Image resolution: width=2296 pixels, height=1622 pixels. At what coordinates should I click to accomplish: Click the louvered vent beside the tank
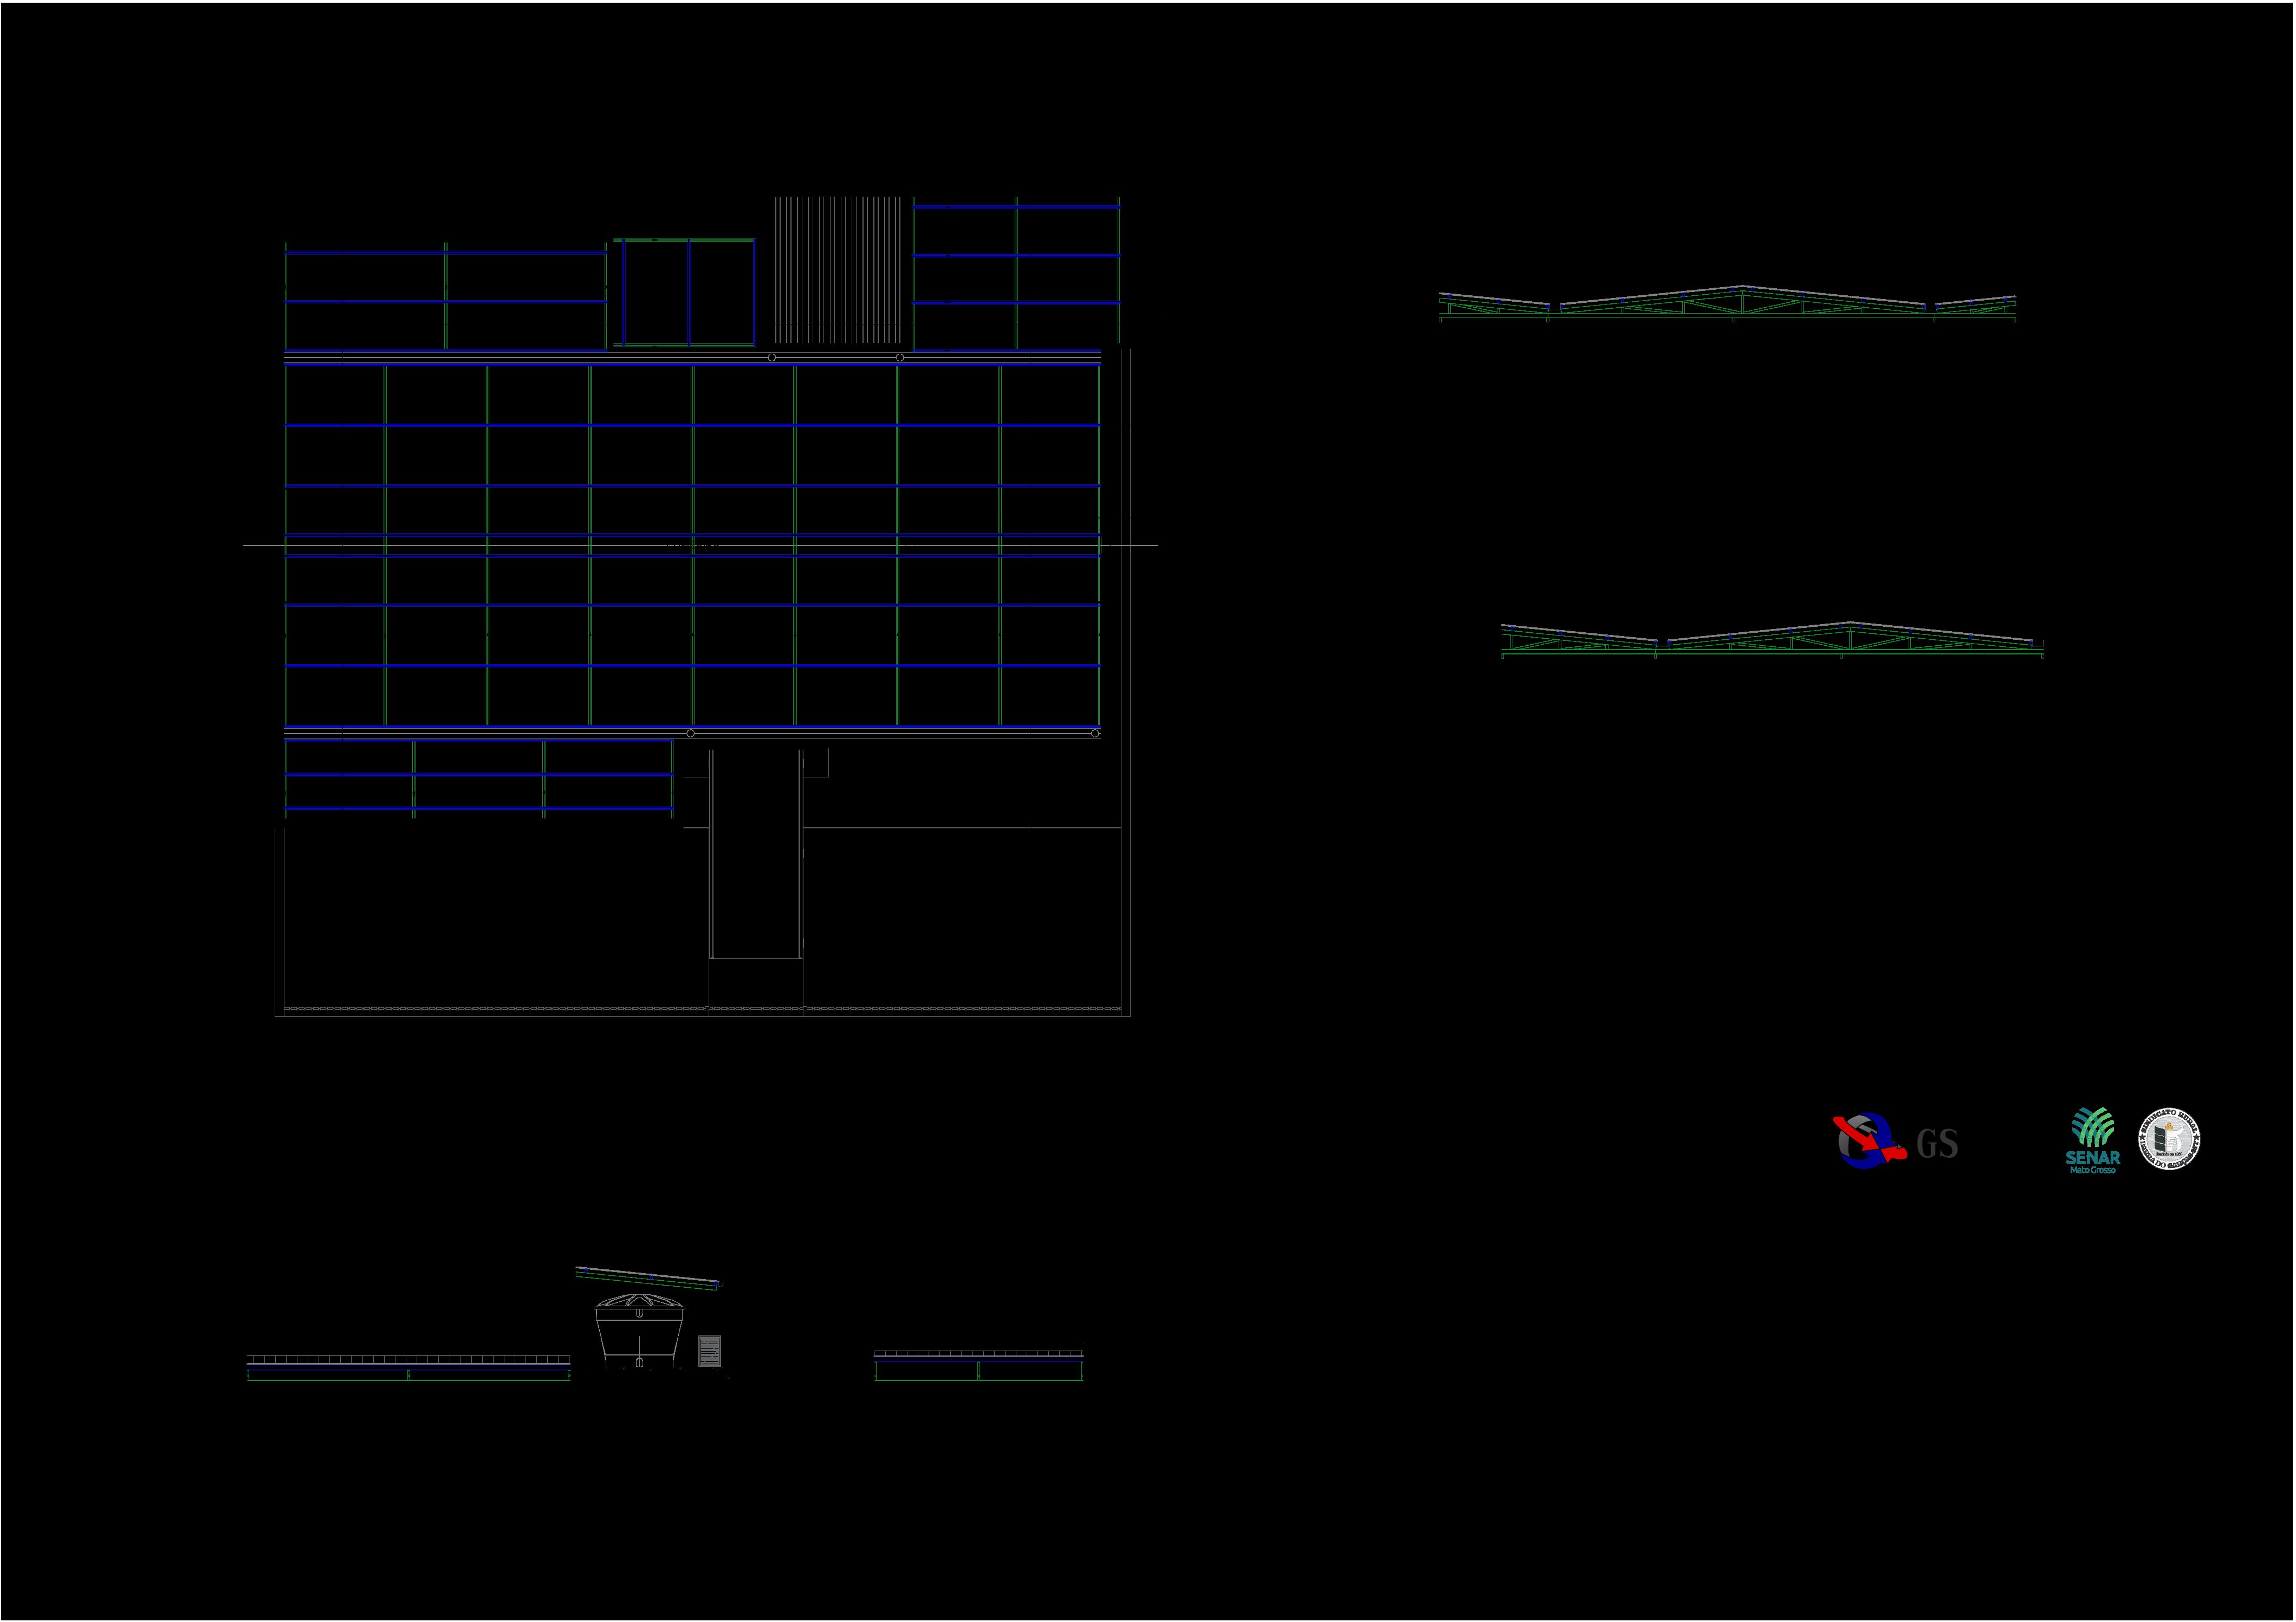(x=709, y=1350)
